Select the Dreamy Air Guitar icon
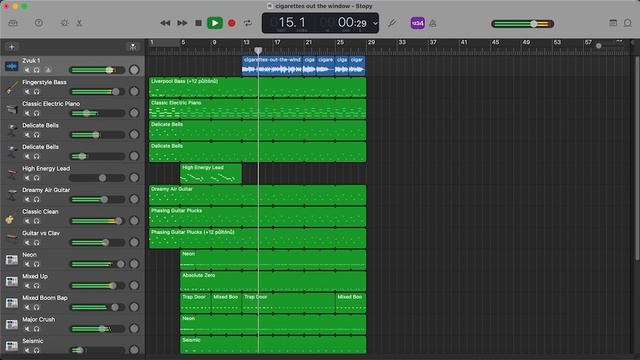 (11, 196)
